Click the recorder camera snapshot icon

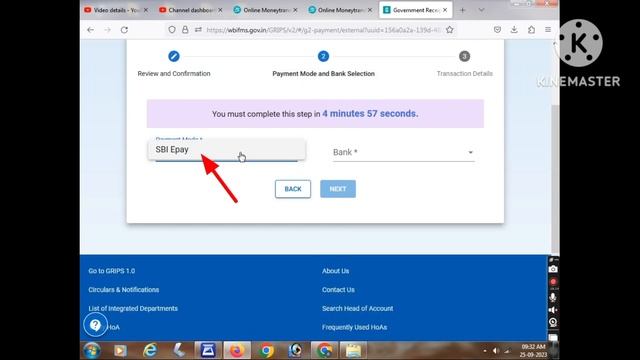[x=553, y=269]
